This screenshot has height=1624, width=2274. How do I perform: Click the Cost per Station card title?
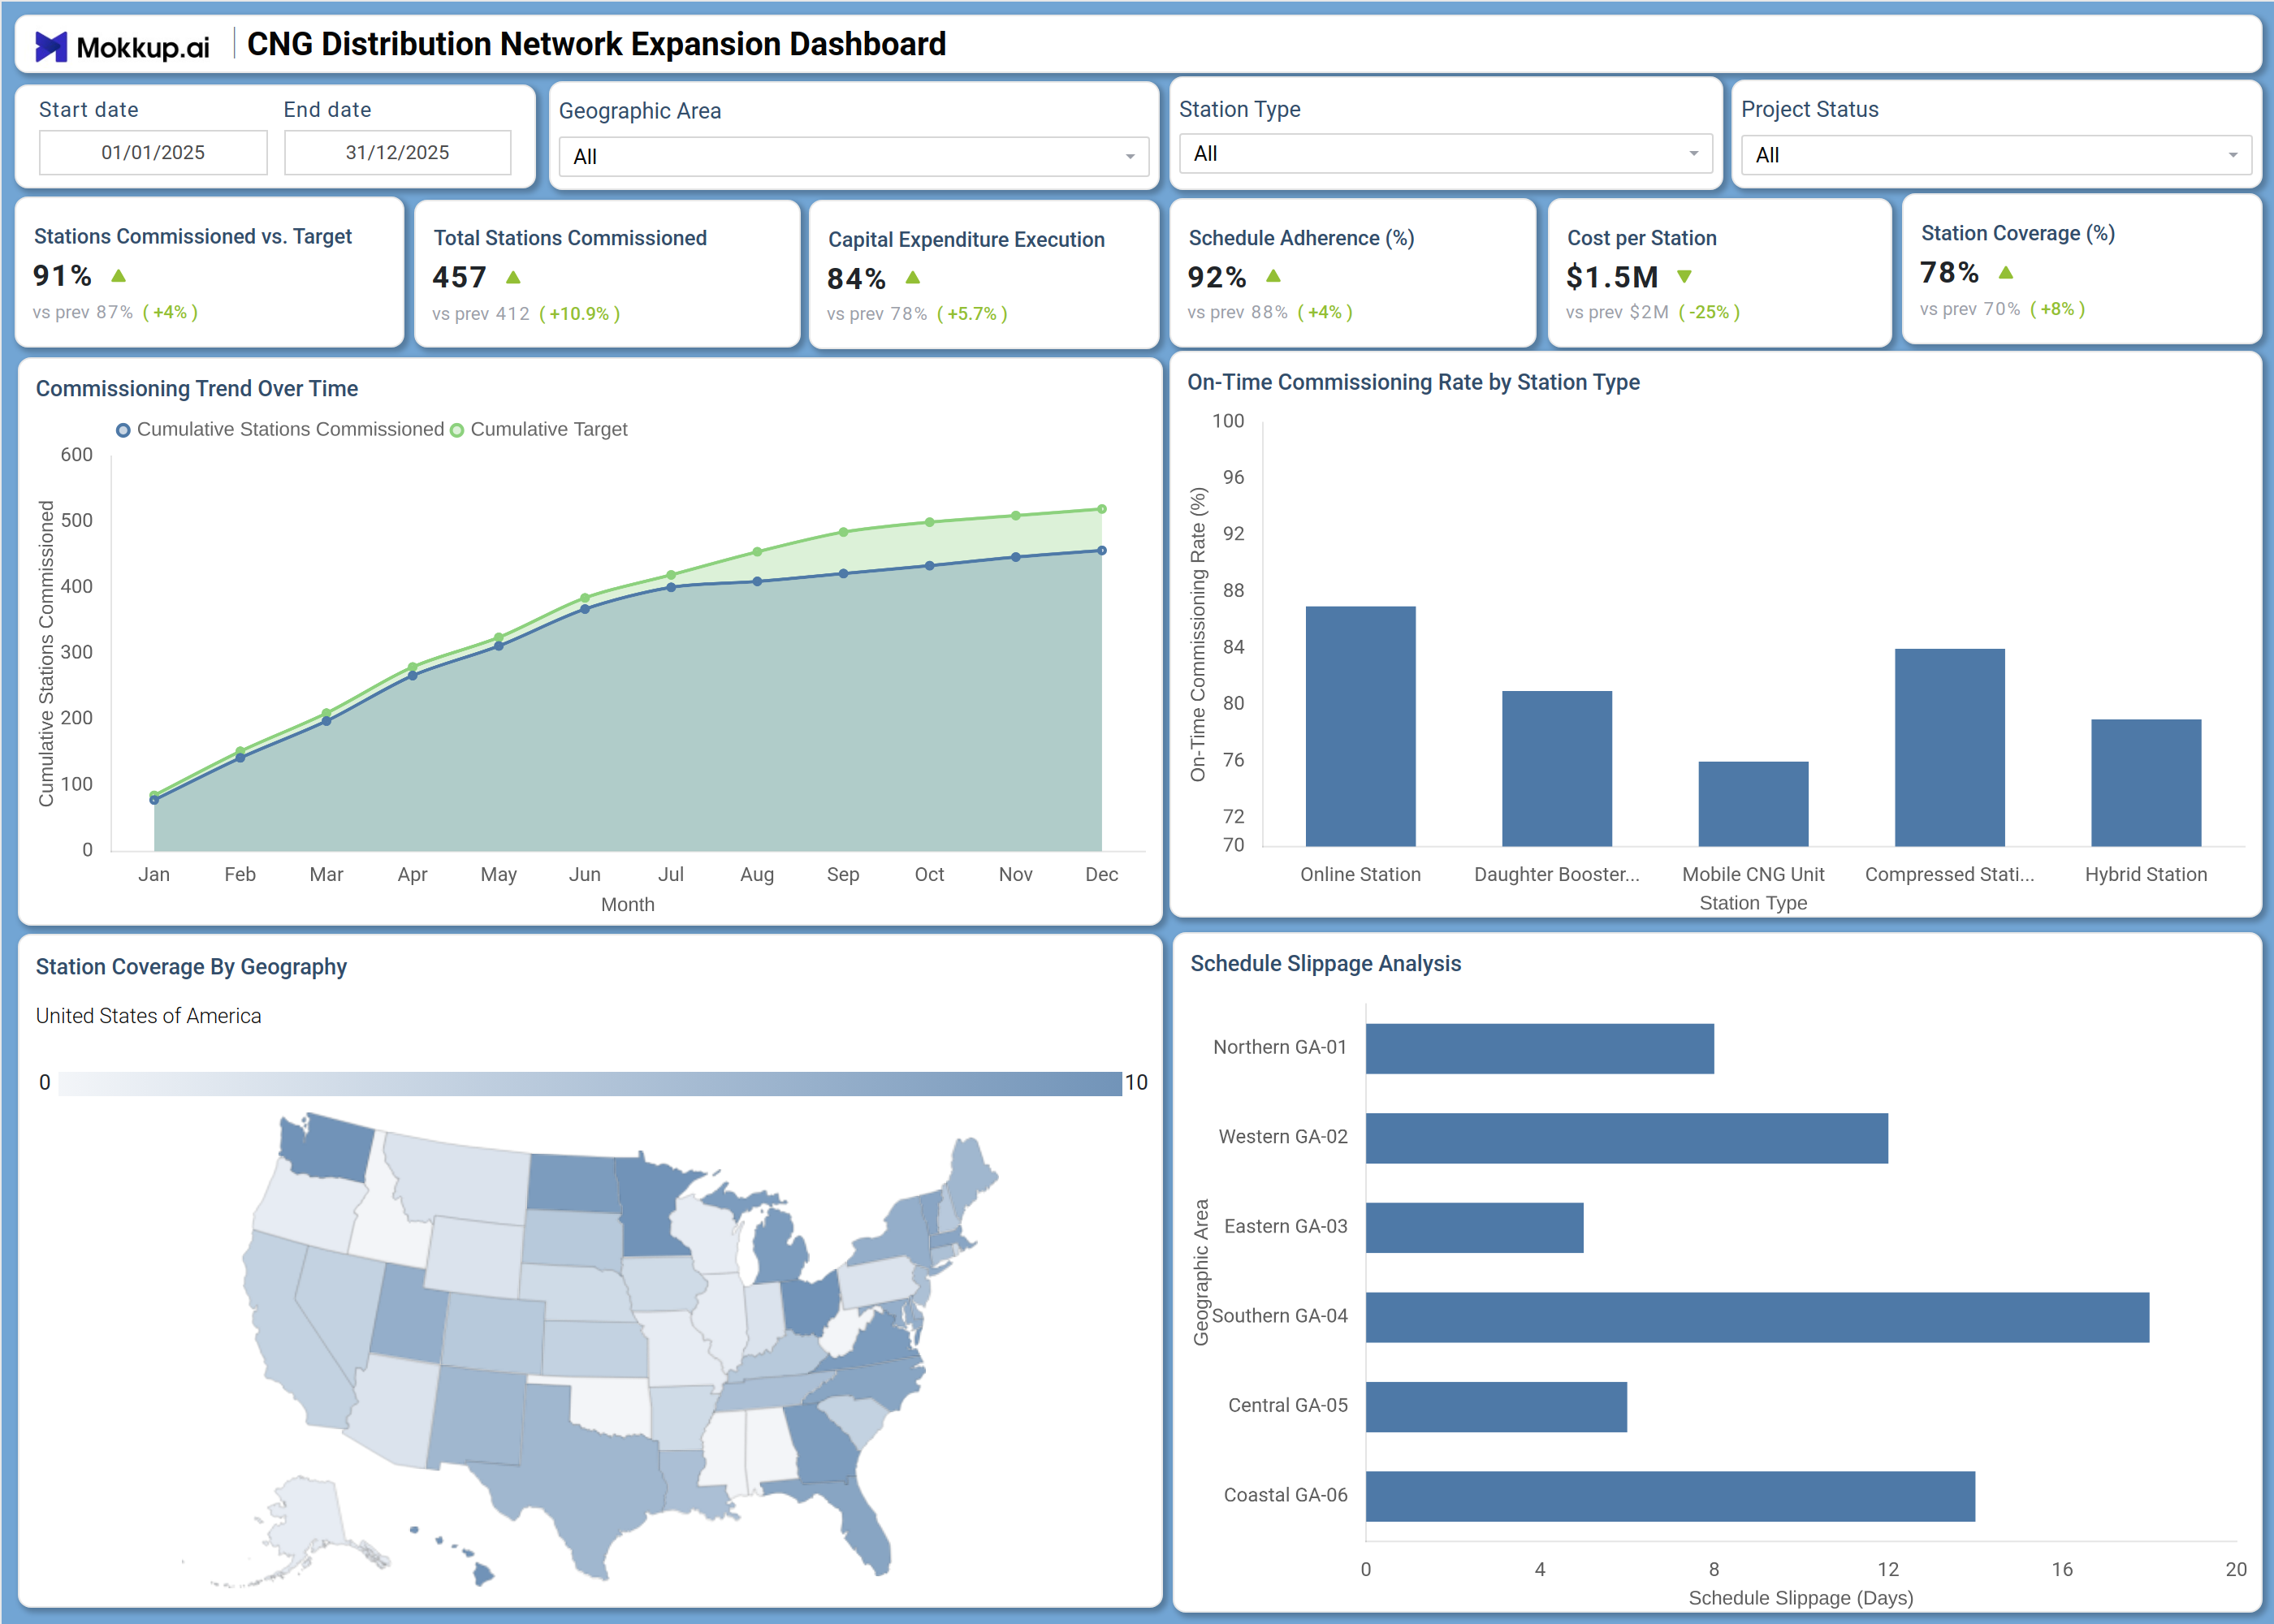[x=1641, y=238]
